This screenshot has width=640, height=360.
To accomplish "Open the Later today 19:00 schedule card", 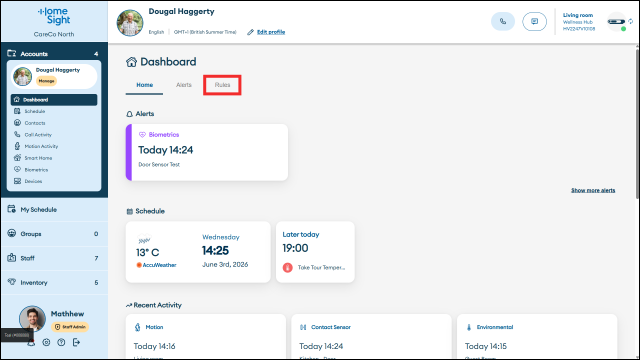I will tap(315, 252).
